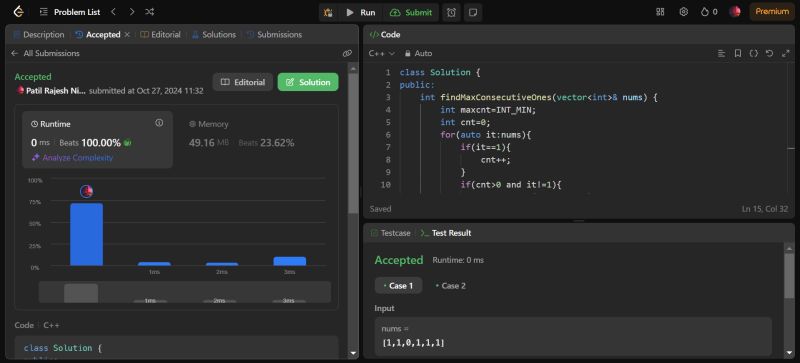Open the timer alarm clock icon
The width and height of the screenshot is (800, 363).
coord(452,12)
